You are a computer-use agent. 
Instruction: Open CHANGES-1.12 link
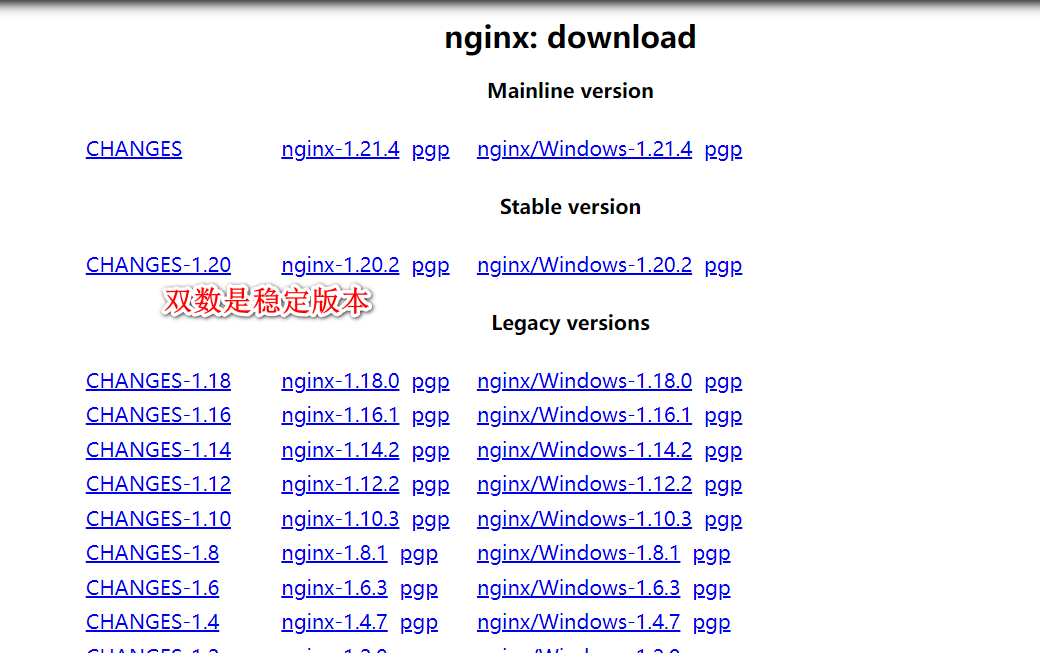point(159,484)
